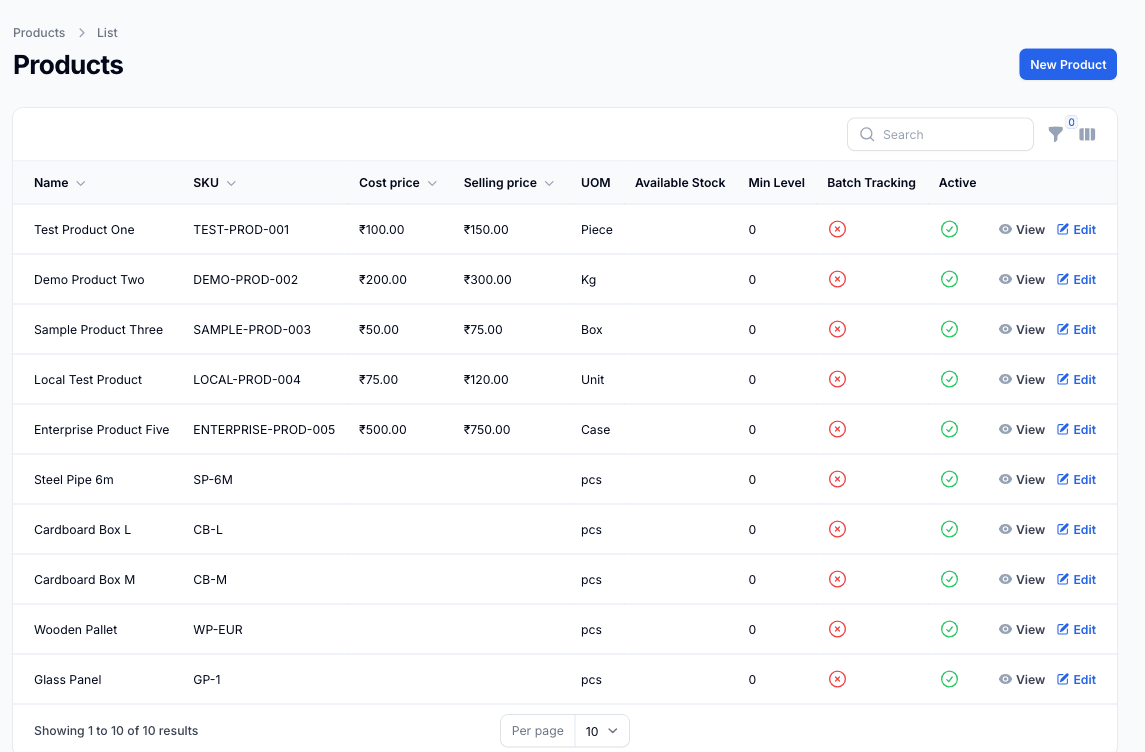Edit Steel Pipe 6m

pos(1076,480)
